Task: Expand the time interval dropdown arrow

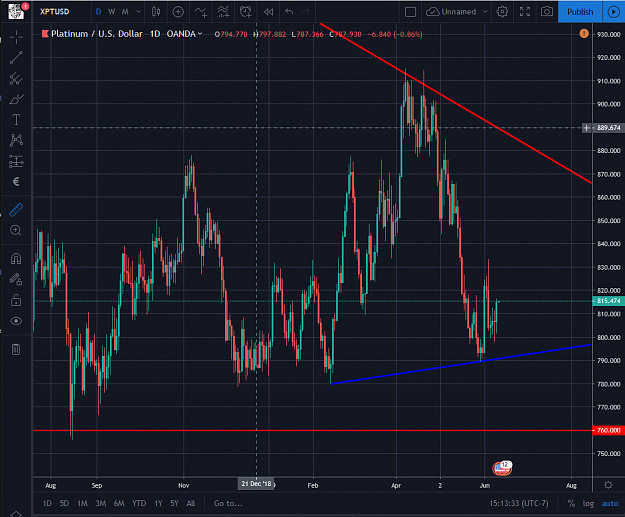Action: tap(138, 12)
